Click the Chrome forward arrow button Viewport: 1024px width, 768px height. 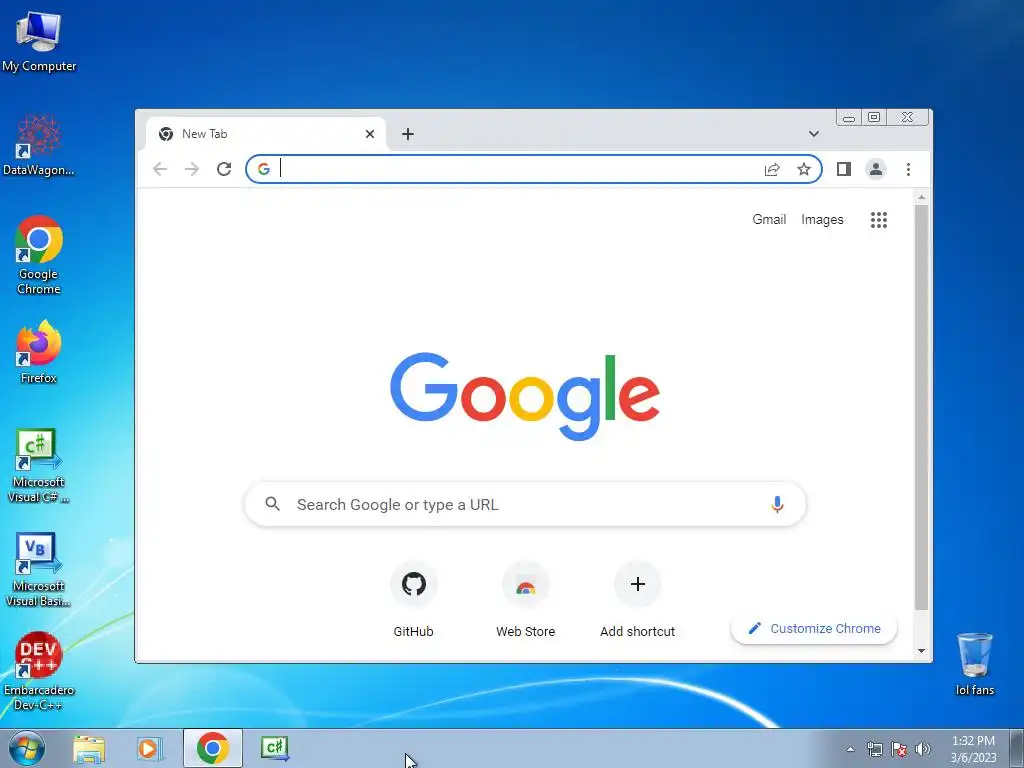tap(191, 169)
